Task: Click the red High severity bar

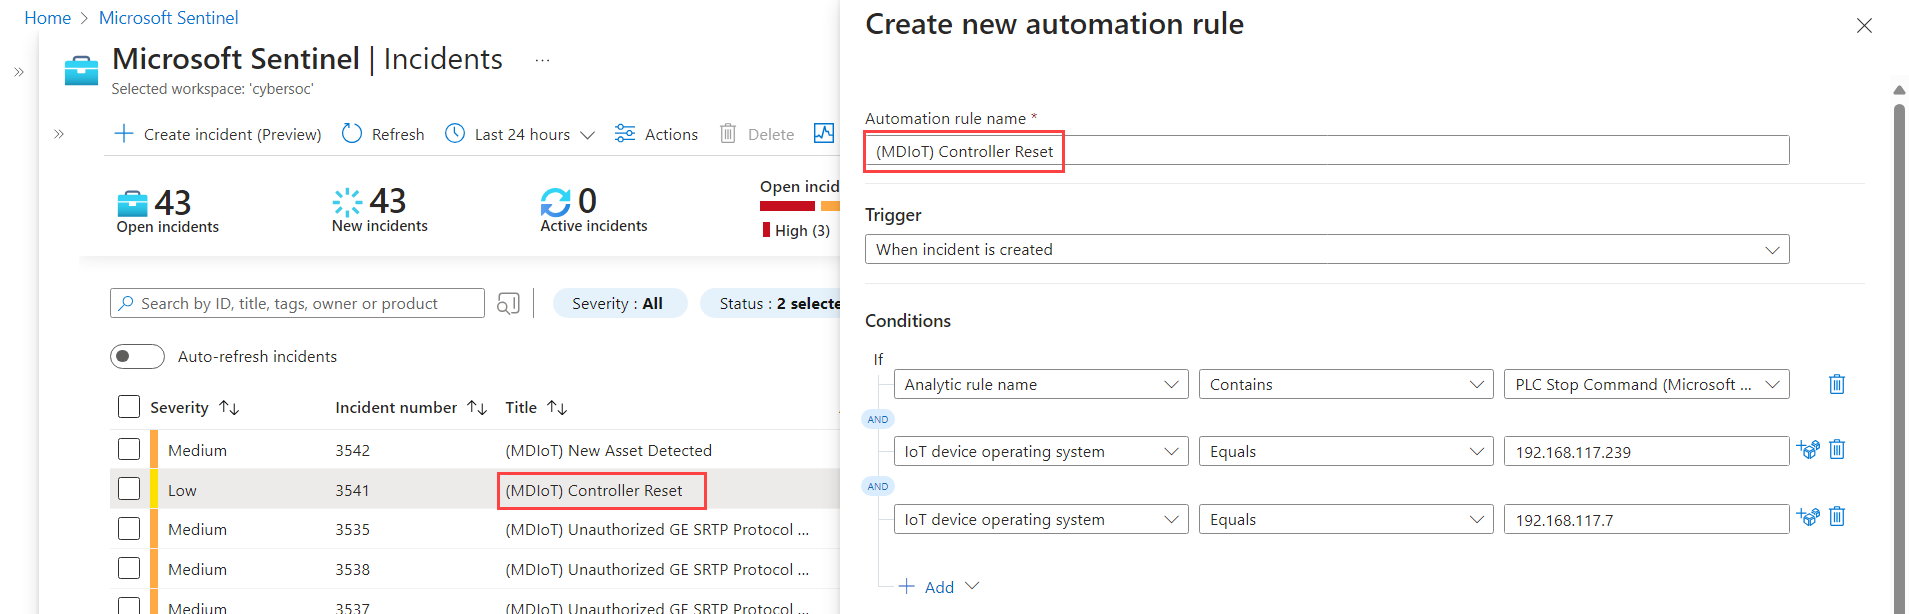Action: pos(787,206)
